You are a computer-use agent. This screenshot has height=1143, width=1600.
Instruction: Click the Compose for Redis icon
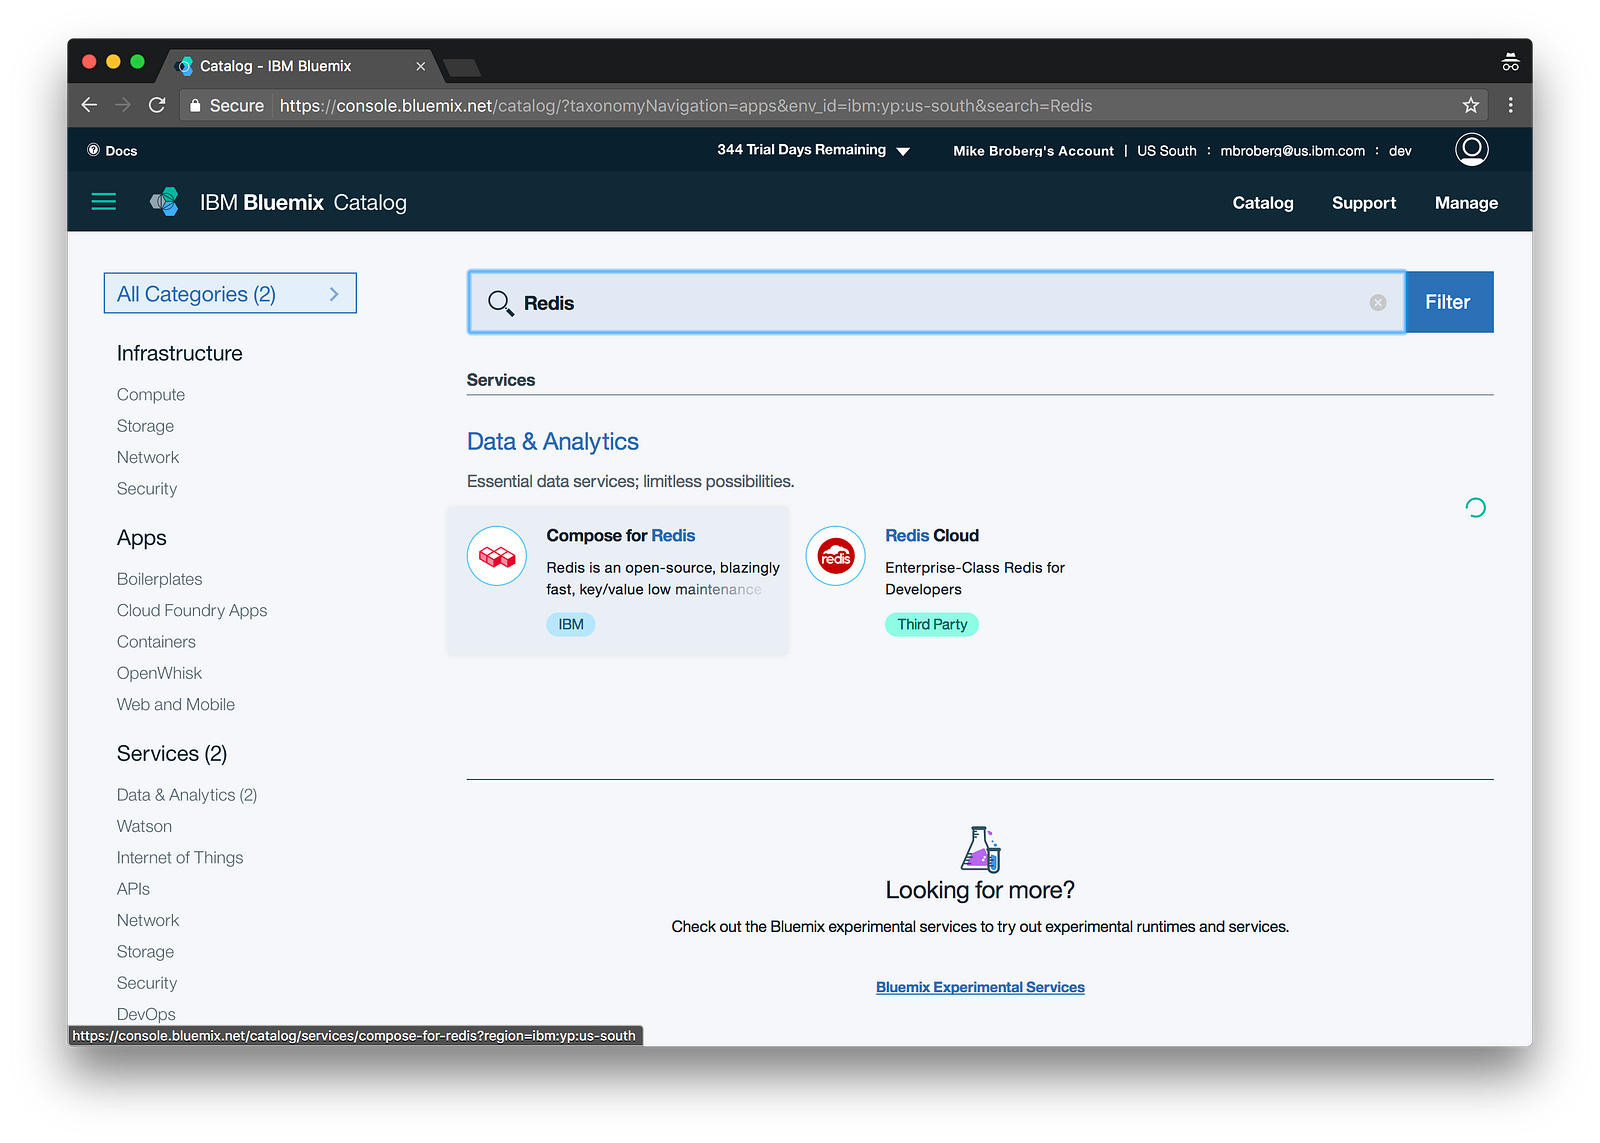[x=497, y=556]
